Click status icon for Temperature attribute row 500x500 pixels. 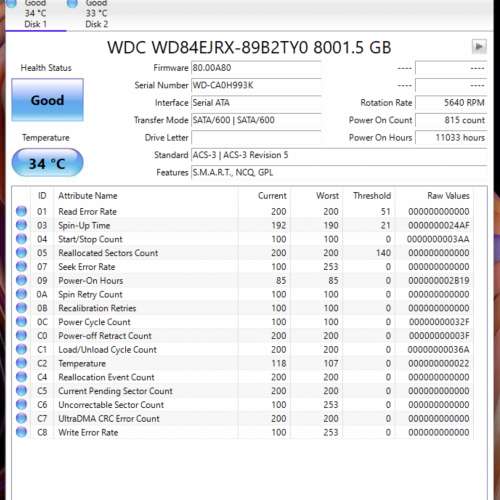click(x=21, y=363)
